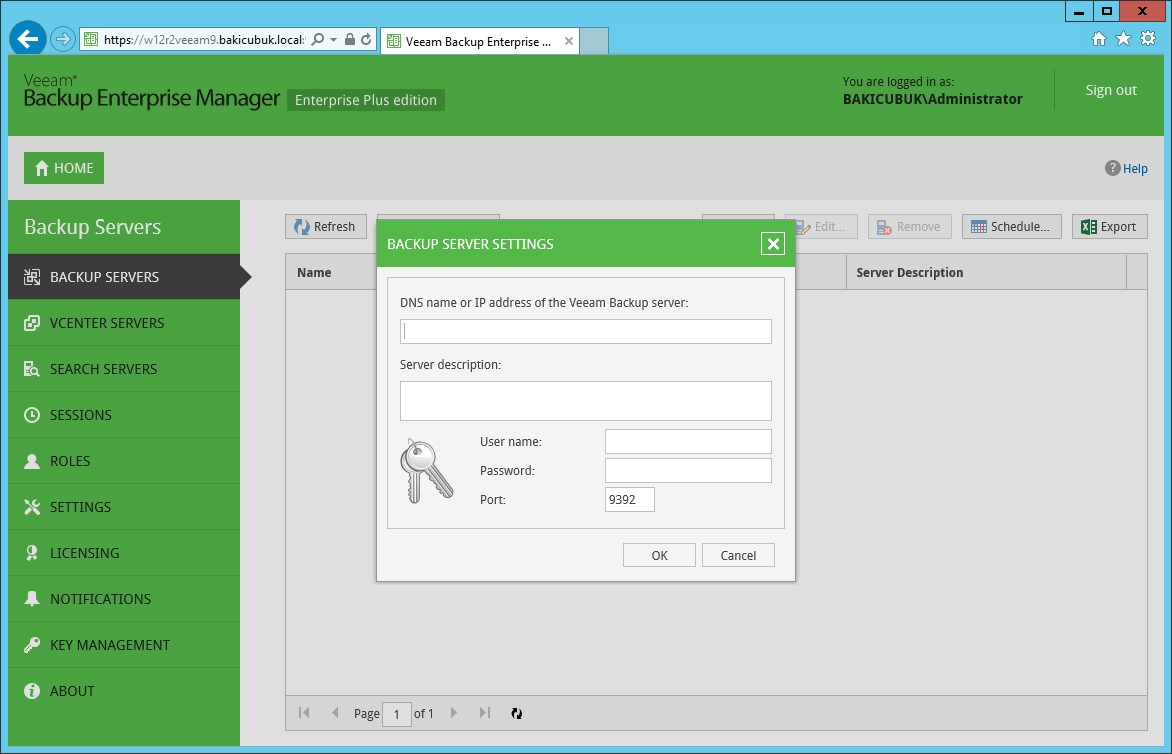Sign out of Enterprise Manager
The height and width of the screenshot is (754, 1172).
[1111, 90]
